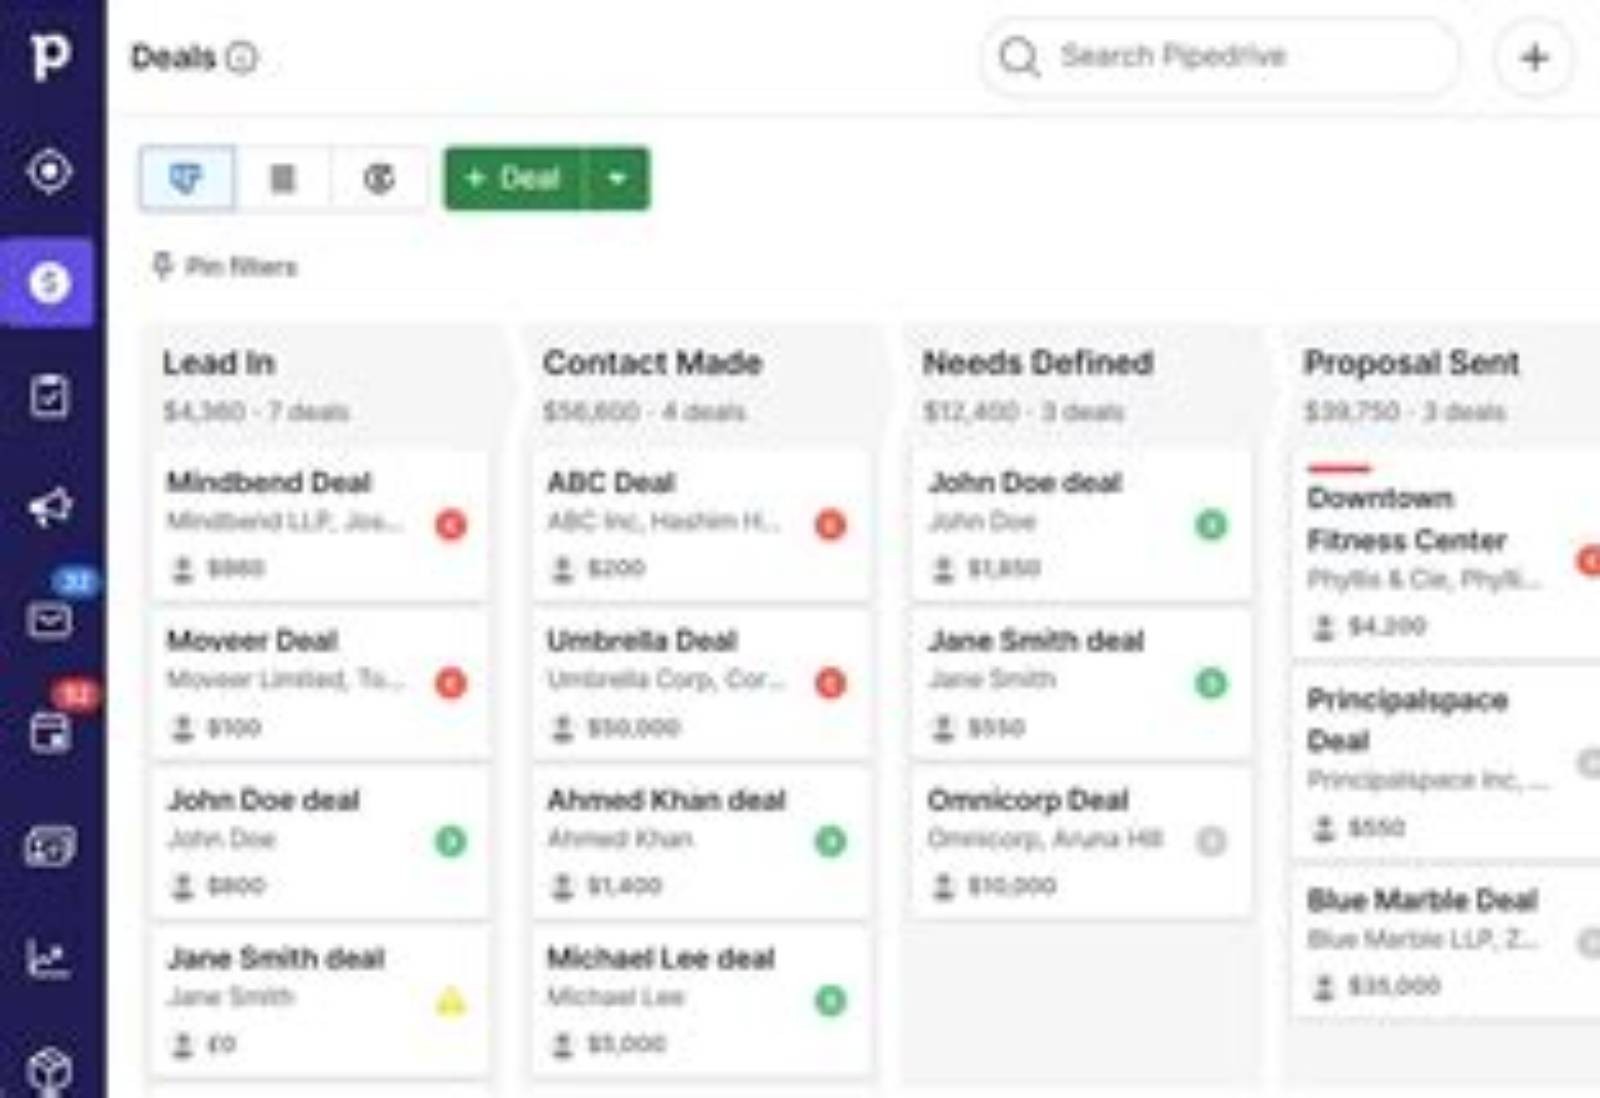This screenshot has height=1098, width=1600.
Task: Click the red activity icon on Mindbend Deal
Action: click(451, 525)
